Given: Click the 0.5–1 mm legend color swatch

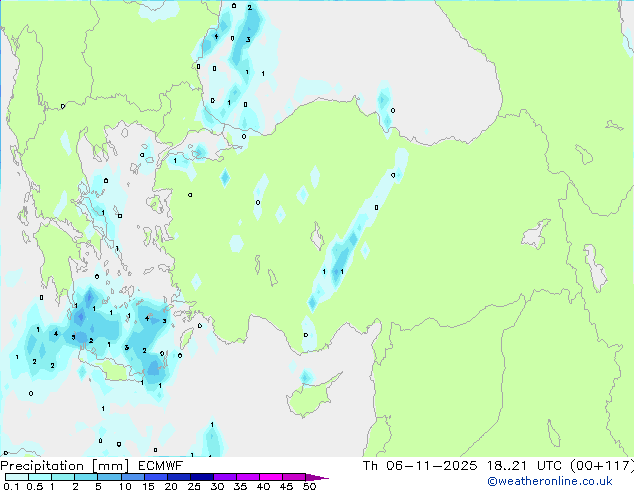Looking at the screenshot, I should coord(40,477).
